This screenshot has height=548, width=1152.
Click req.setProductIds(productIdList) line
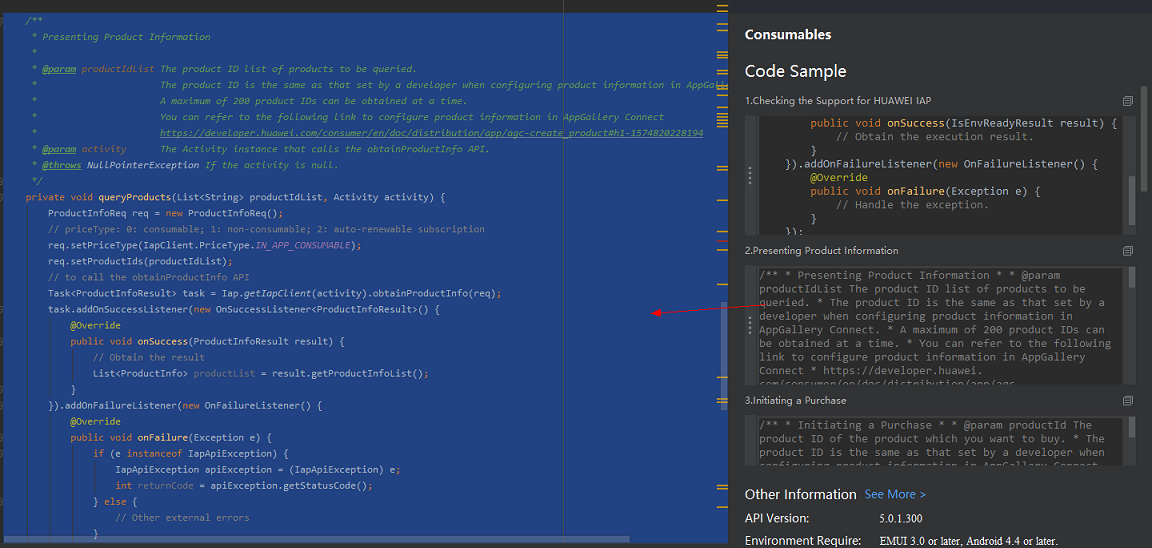point(140,262)
